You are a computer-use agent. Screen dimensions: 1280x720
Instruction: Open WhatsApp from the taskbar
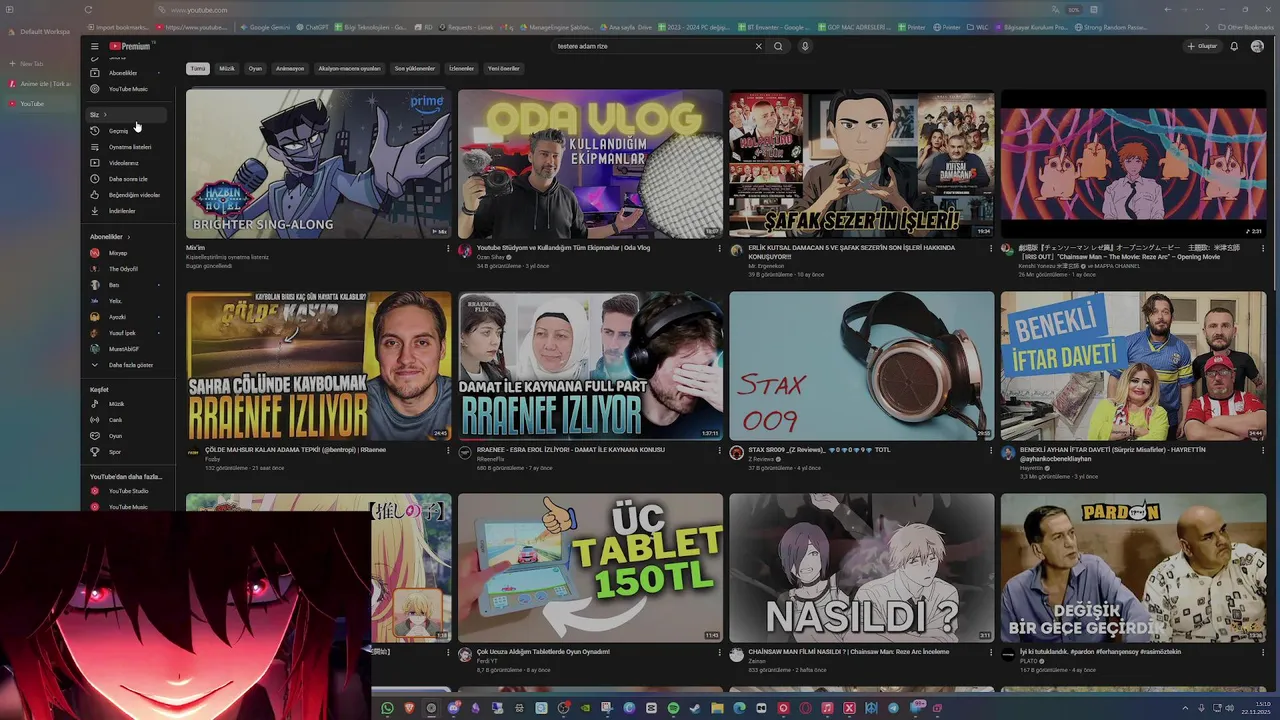(x=387, y=708)
